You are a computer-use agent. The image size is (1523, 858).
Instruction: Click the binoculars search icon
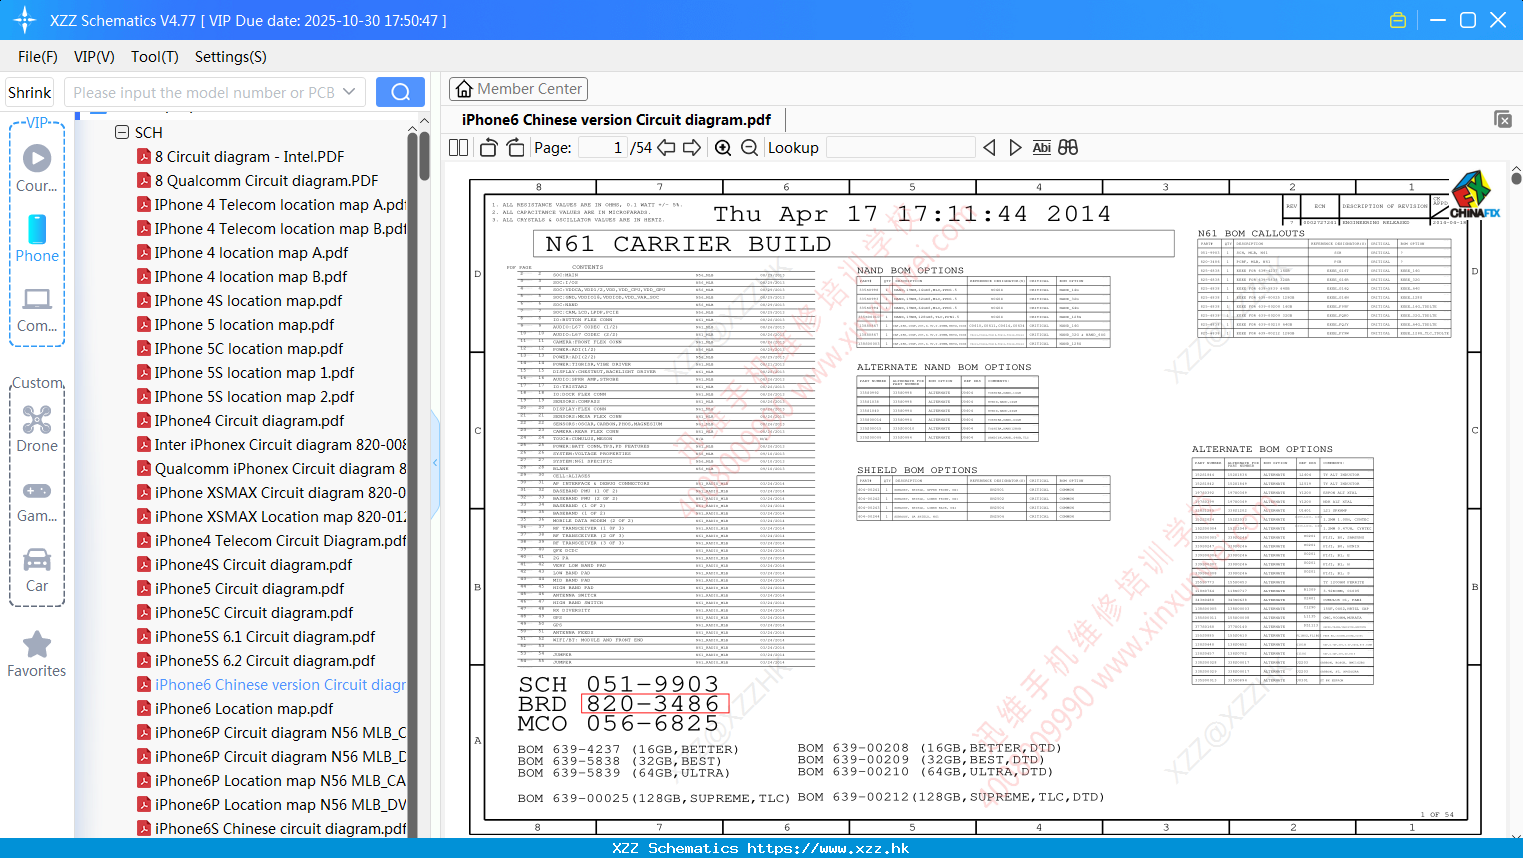pos(1068,147)
